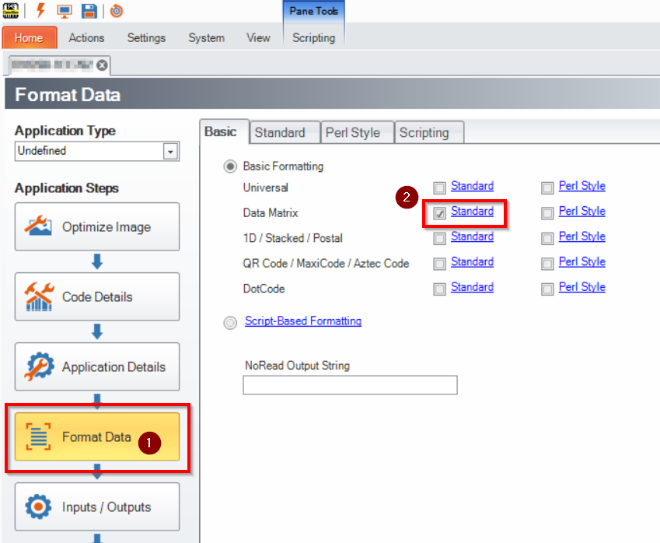Enable Universal Standard formatting checkbox
The height and width of the screenshot is (543, 660).
coord(440,187)
